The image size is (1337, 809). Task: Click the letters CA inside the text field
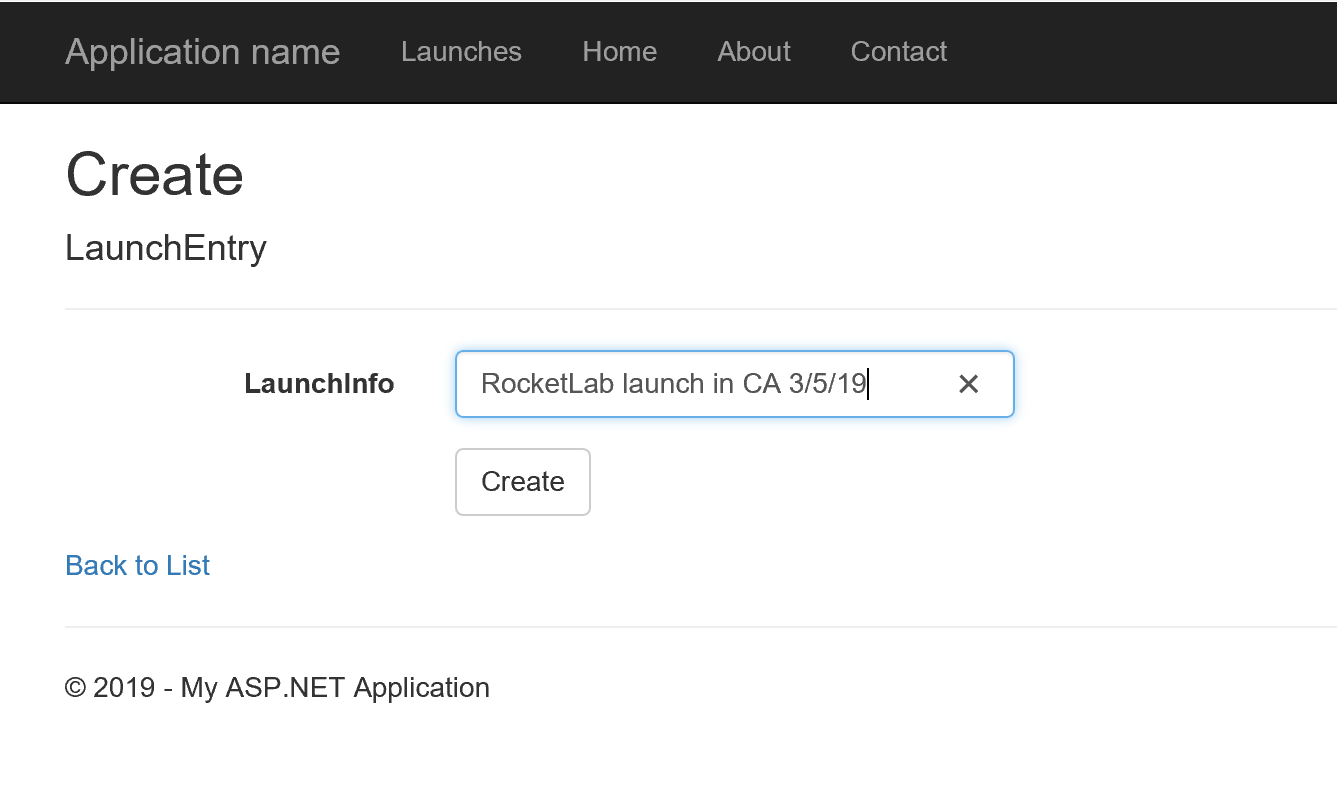coord(761,384)
